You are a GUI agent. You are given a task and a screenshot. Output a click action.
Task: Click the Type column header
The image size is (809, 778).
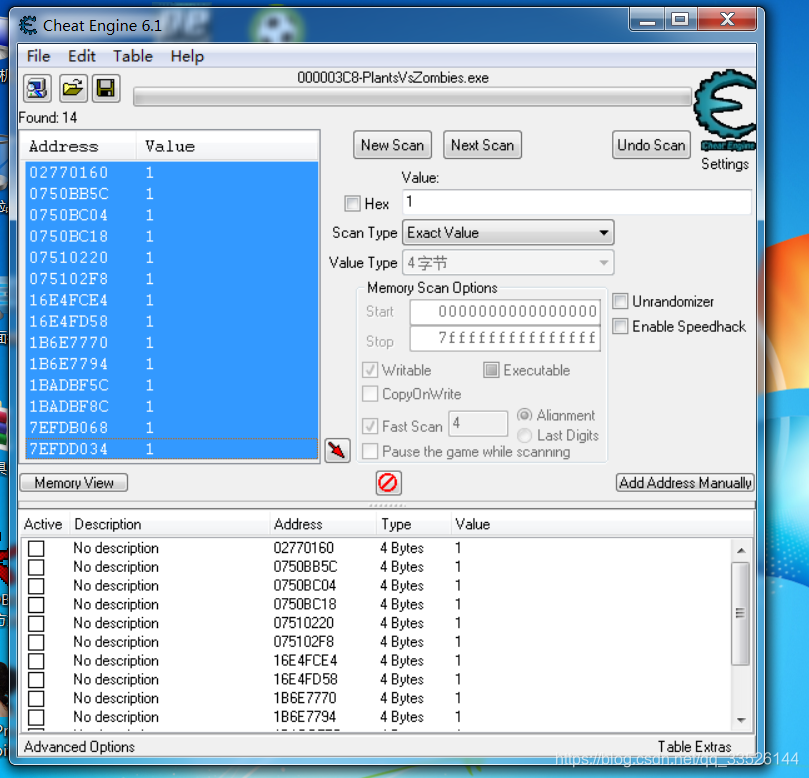tap(414, 524)
